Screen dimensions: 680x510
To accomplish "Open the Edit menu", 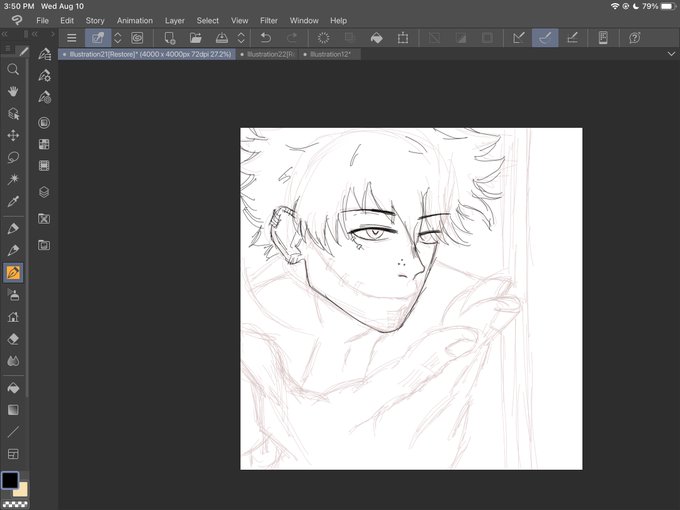I will point(67,20).
